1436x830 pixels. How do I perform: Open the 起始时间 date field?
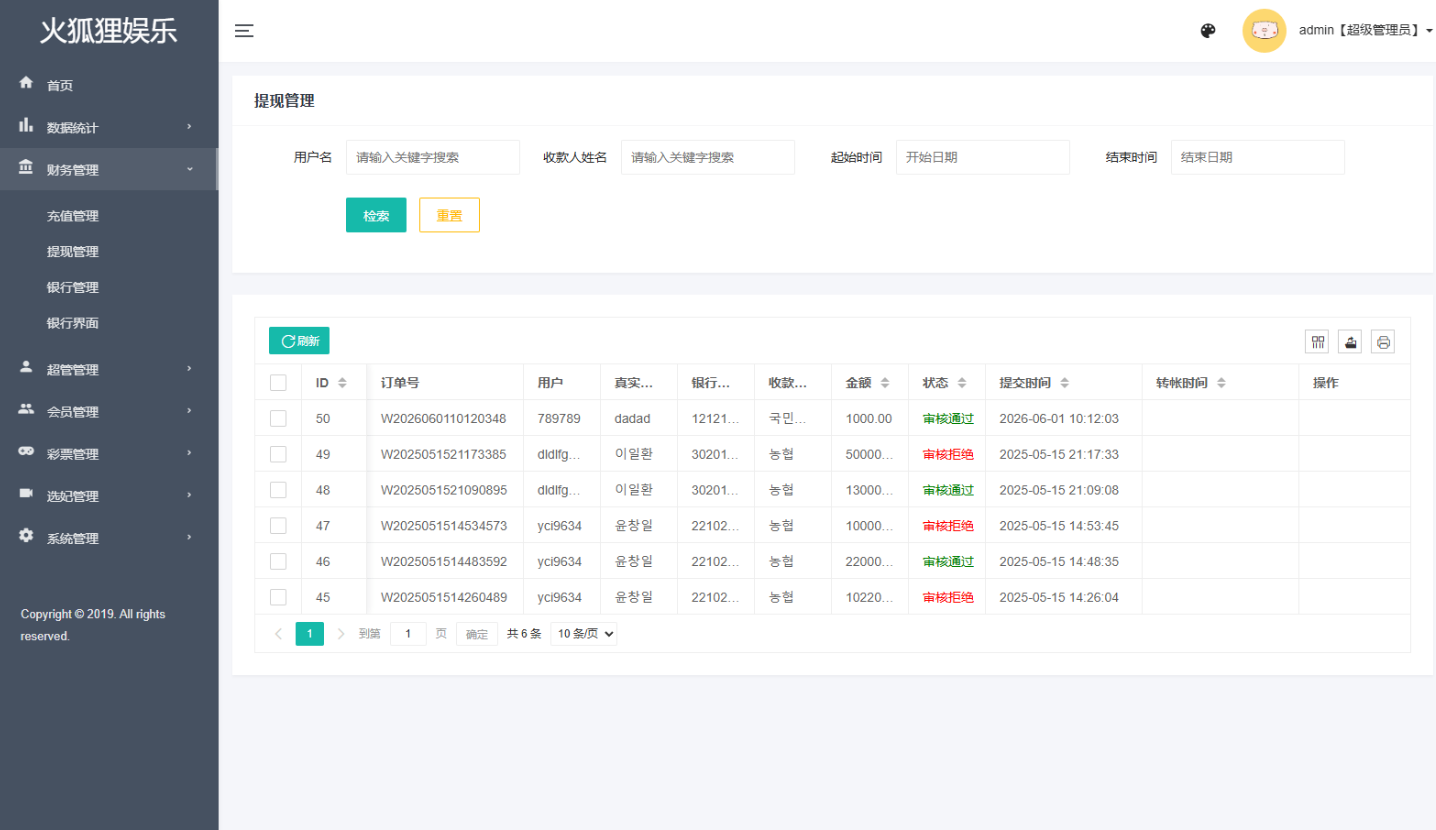(983, 157)
